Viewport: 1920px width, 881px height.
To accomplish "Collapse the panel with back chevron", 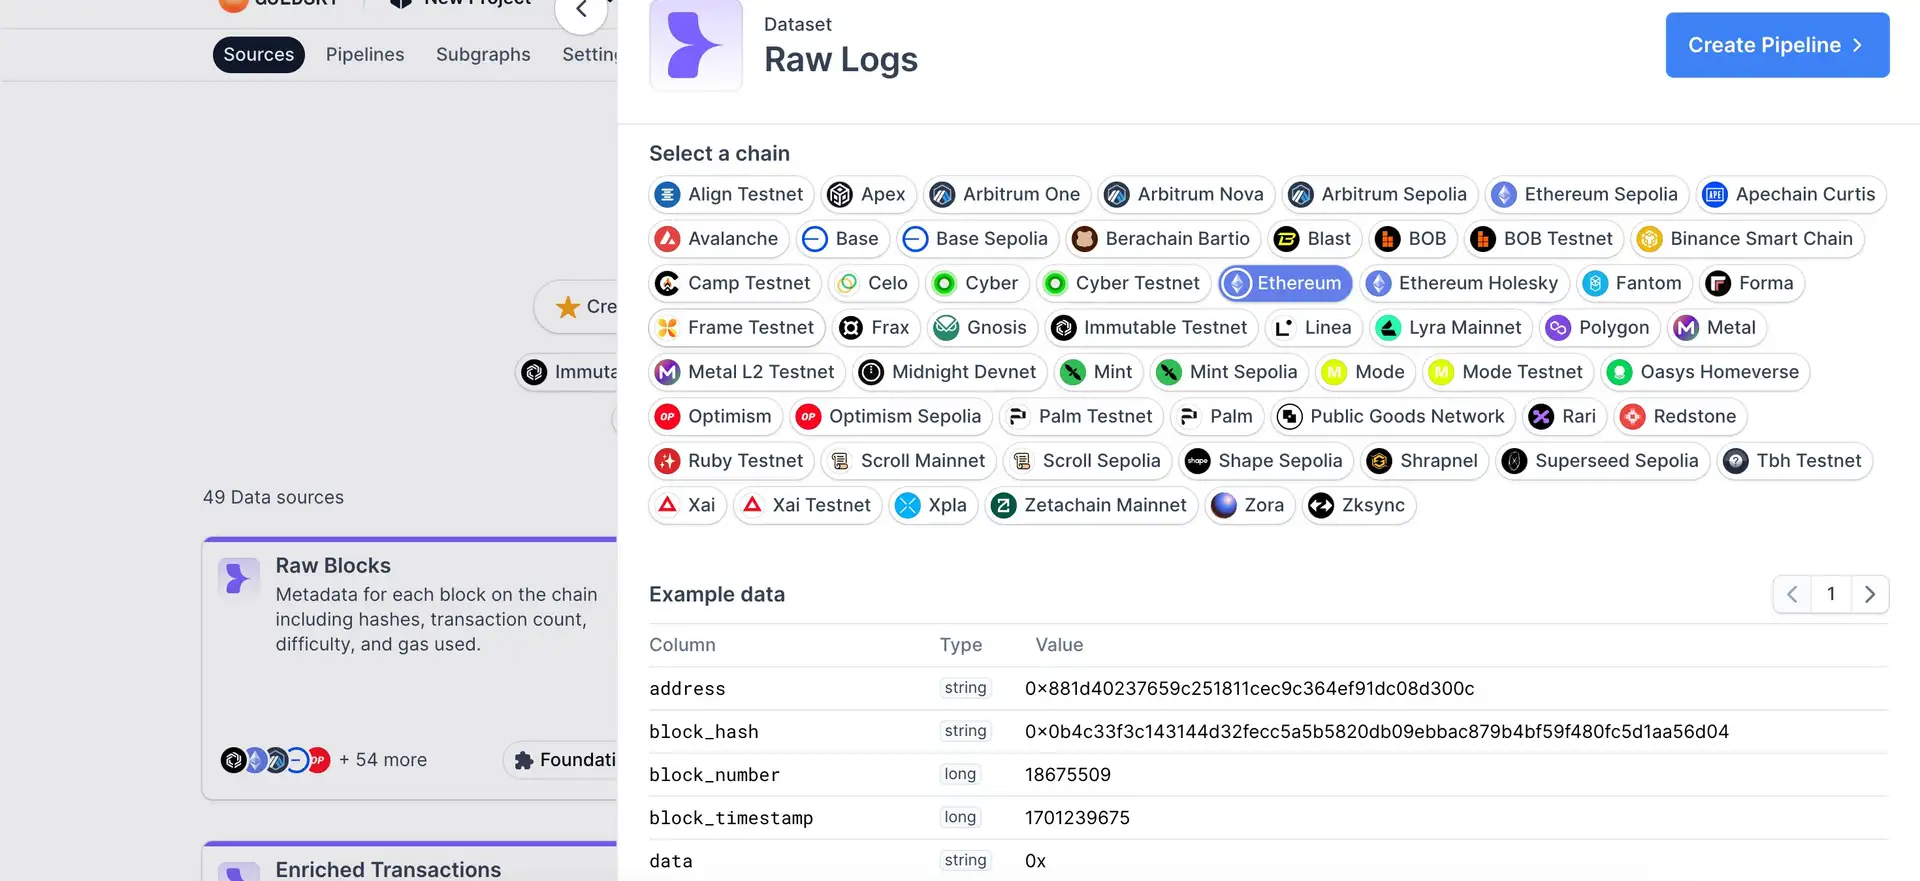I will [581, 10].
